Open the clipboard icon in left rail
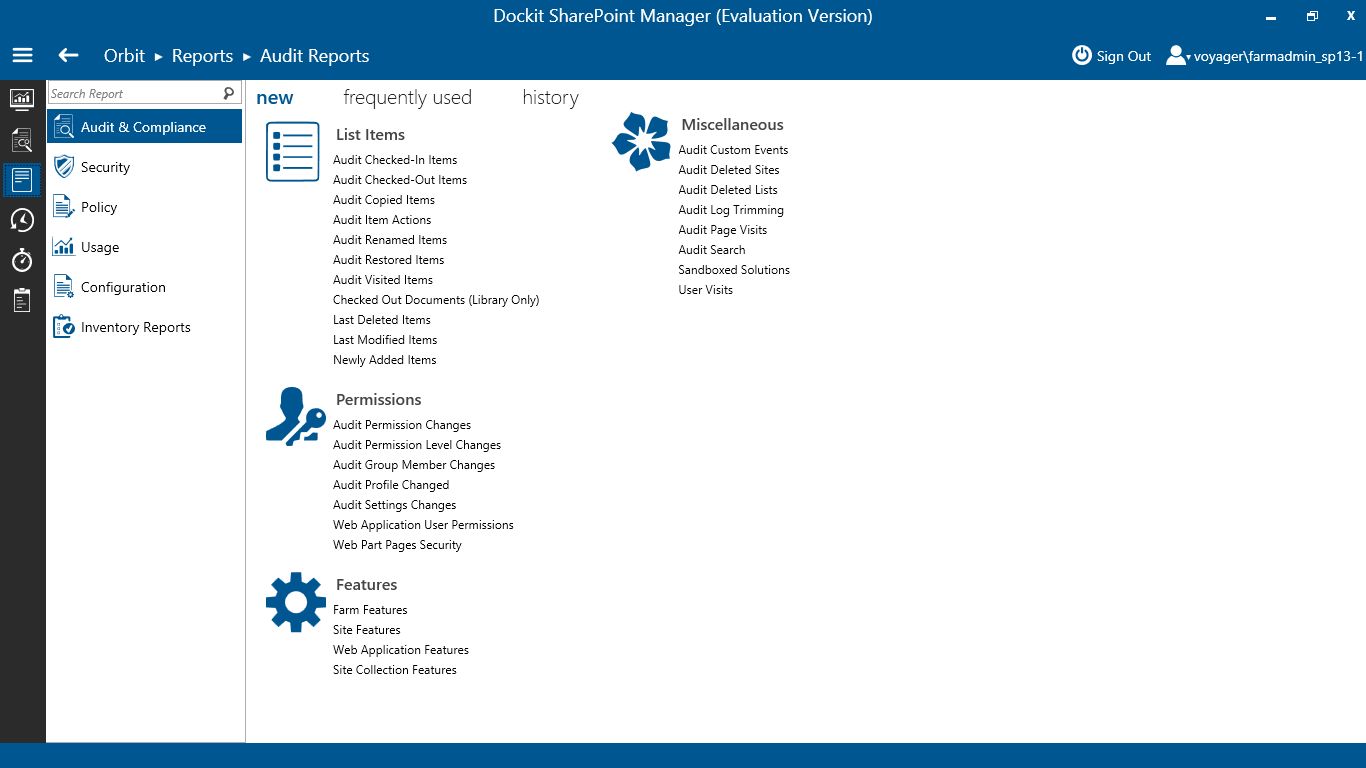The width and height of the screenshot is (1366, 768). (22, 300)
